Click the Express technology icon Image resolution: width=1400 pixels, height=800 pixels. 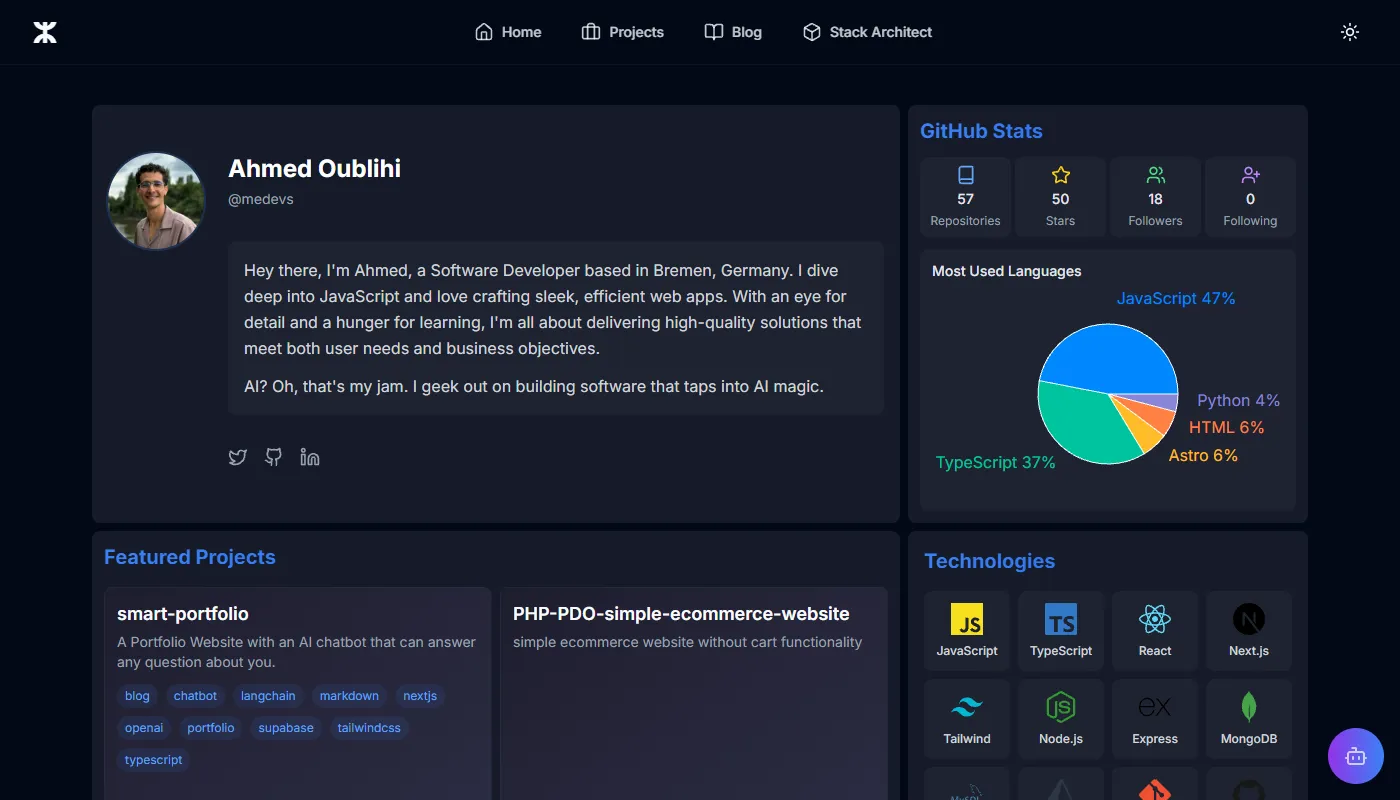[x=1155, y=707]
